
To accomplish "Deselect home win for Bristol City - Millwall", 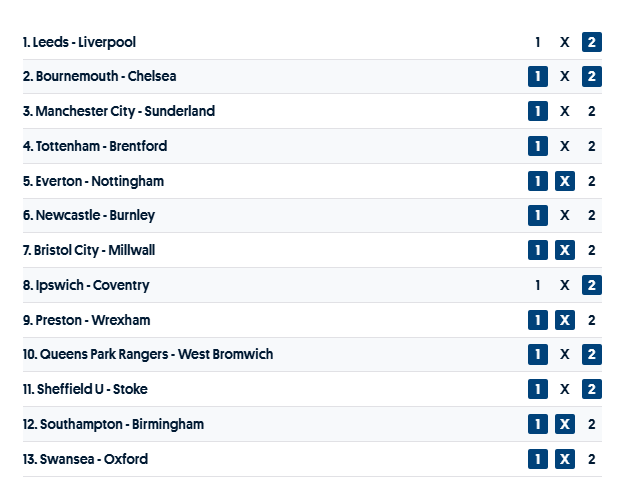I will [x=538, y=250].
